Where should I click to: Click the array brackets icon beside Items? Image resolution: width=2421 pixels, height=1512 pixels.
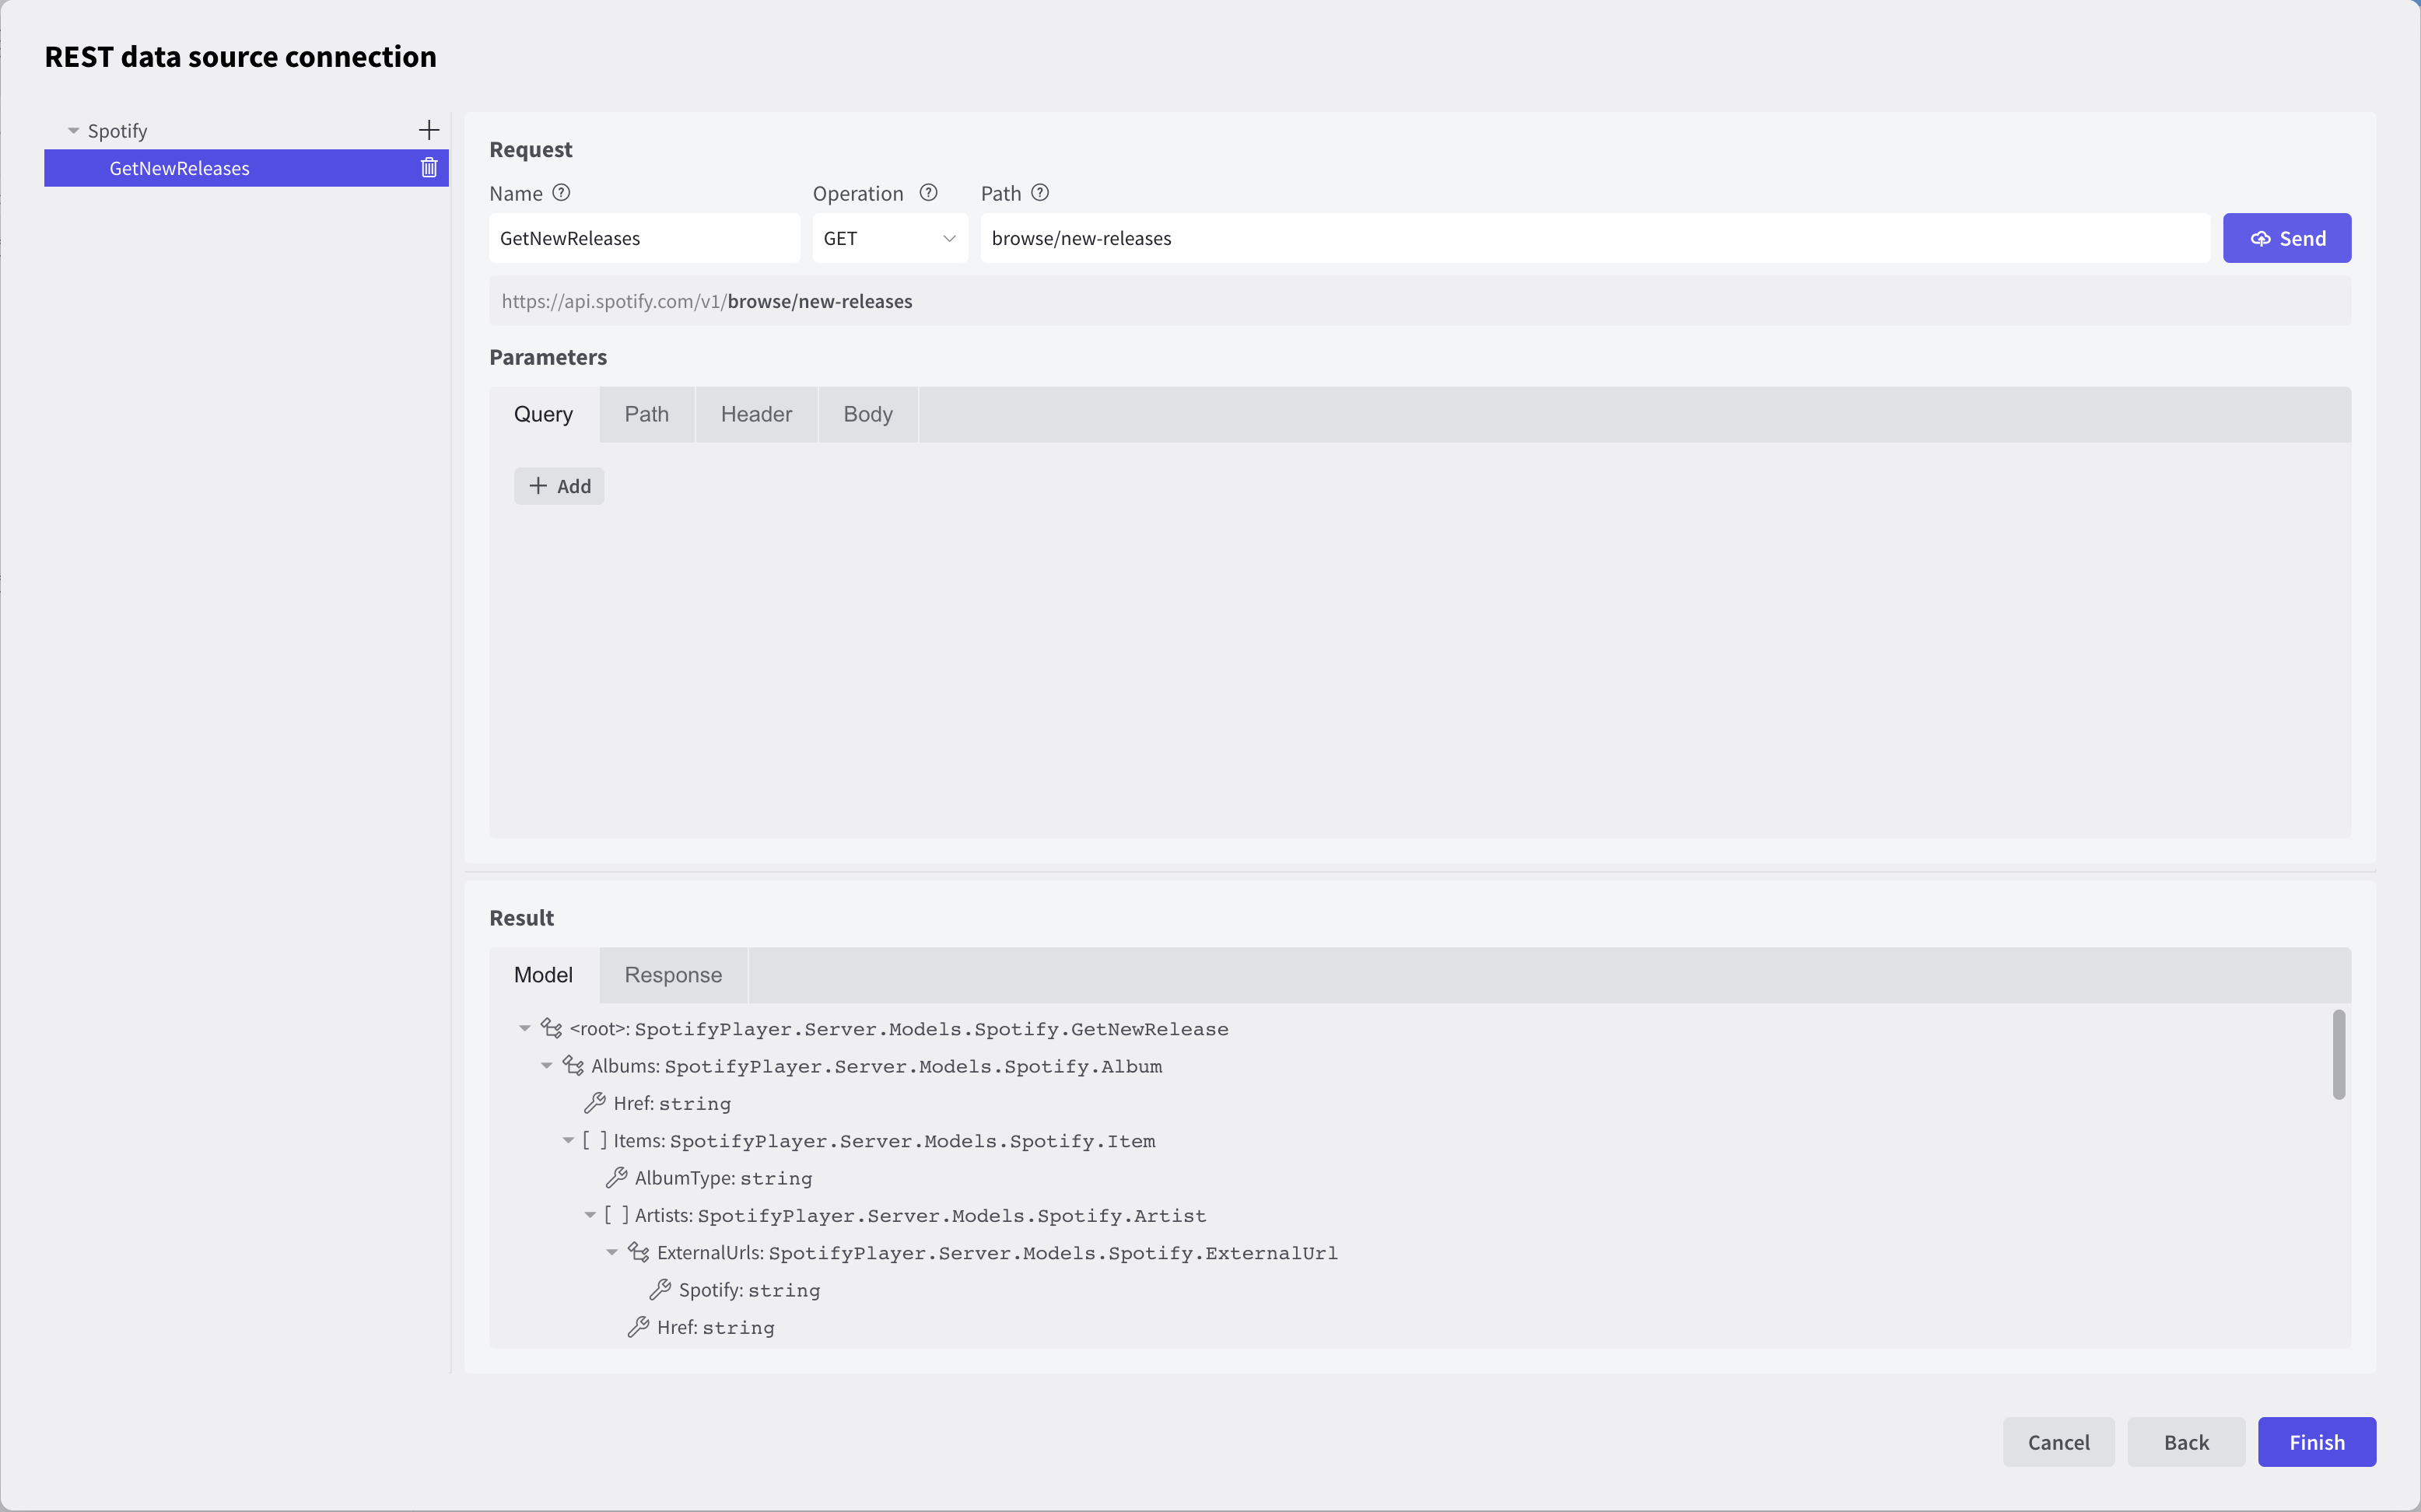click(x=595, y=1140)
